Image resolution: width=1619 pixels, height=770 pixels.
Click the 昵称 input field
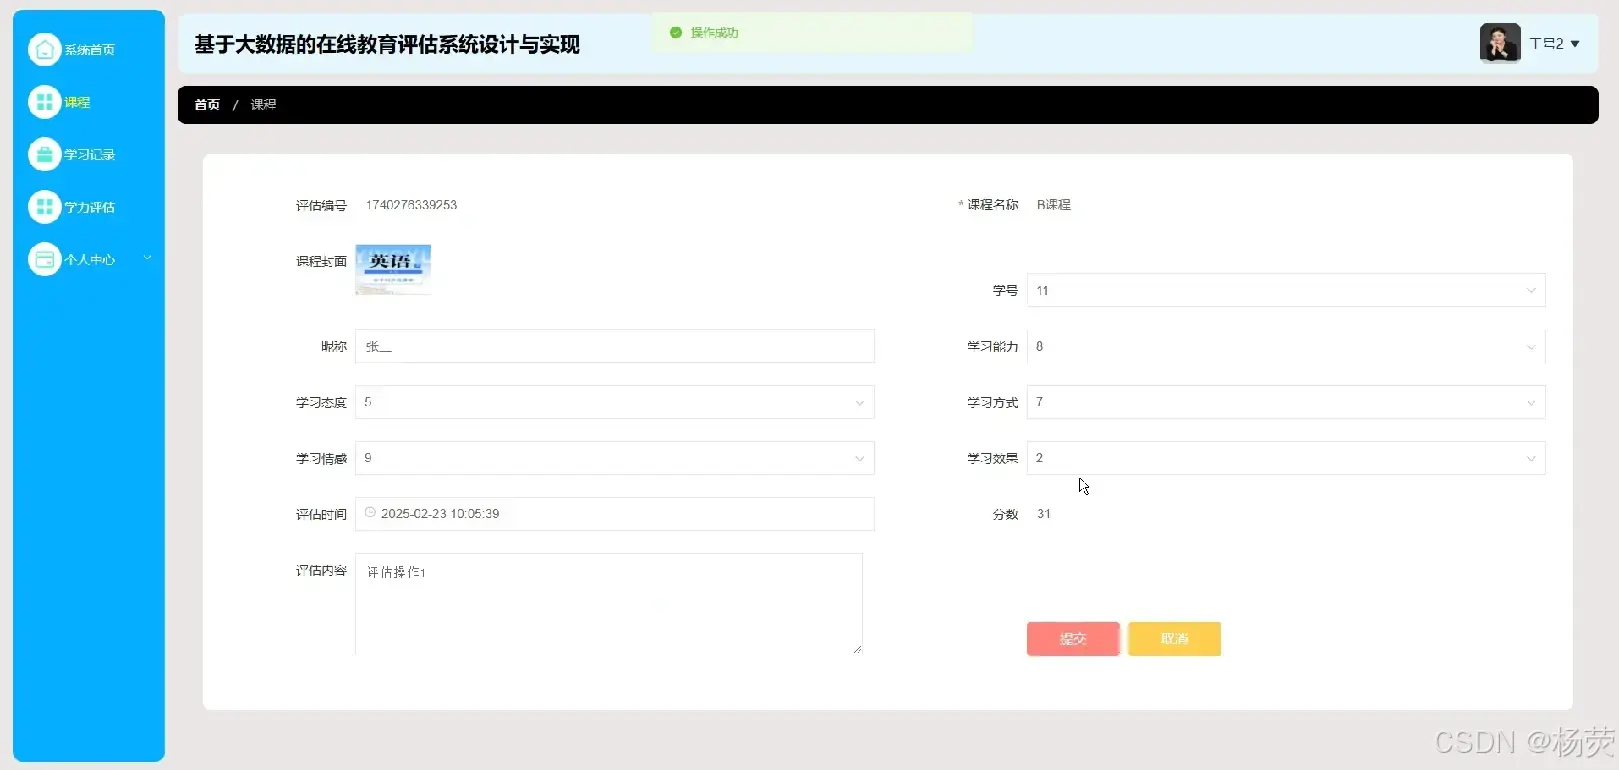pos(615,346)
